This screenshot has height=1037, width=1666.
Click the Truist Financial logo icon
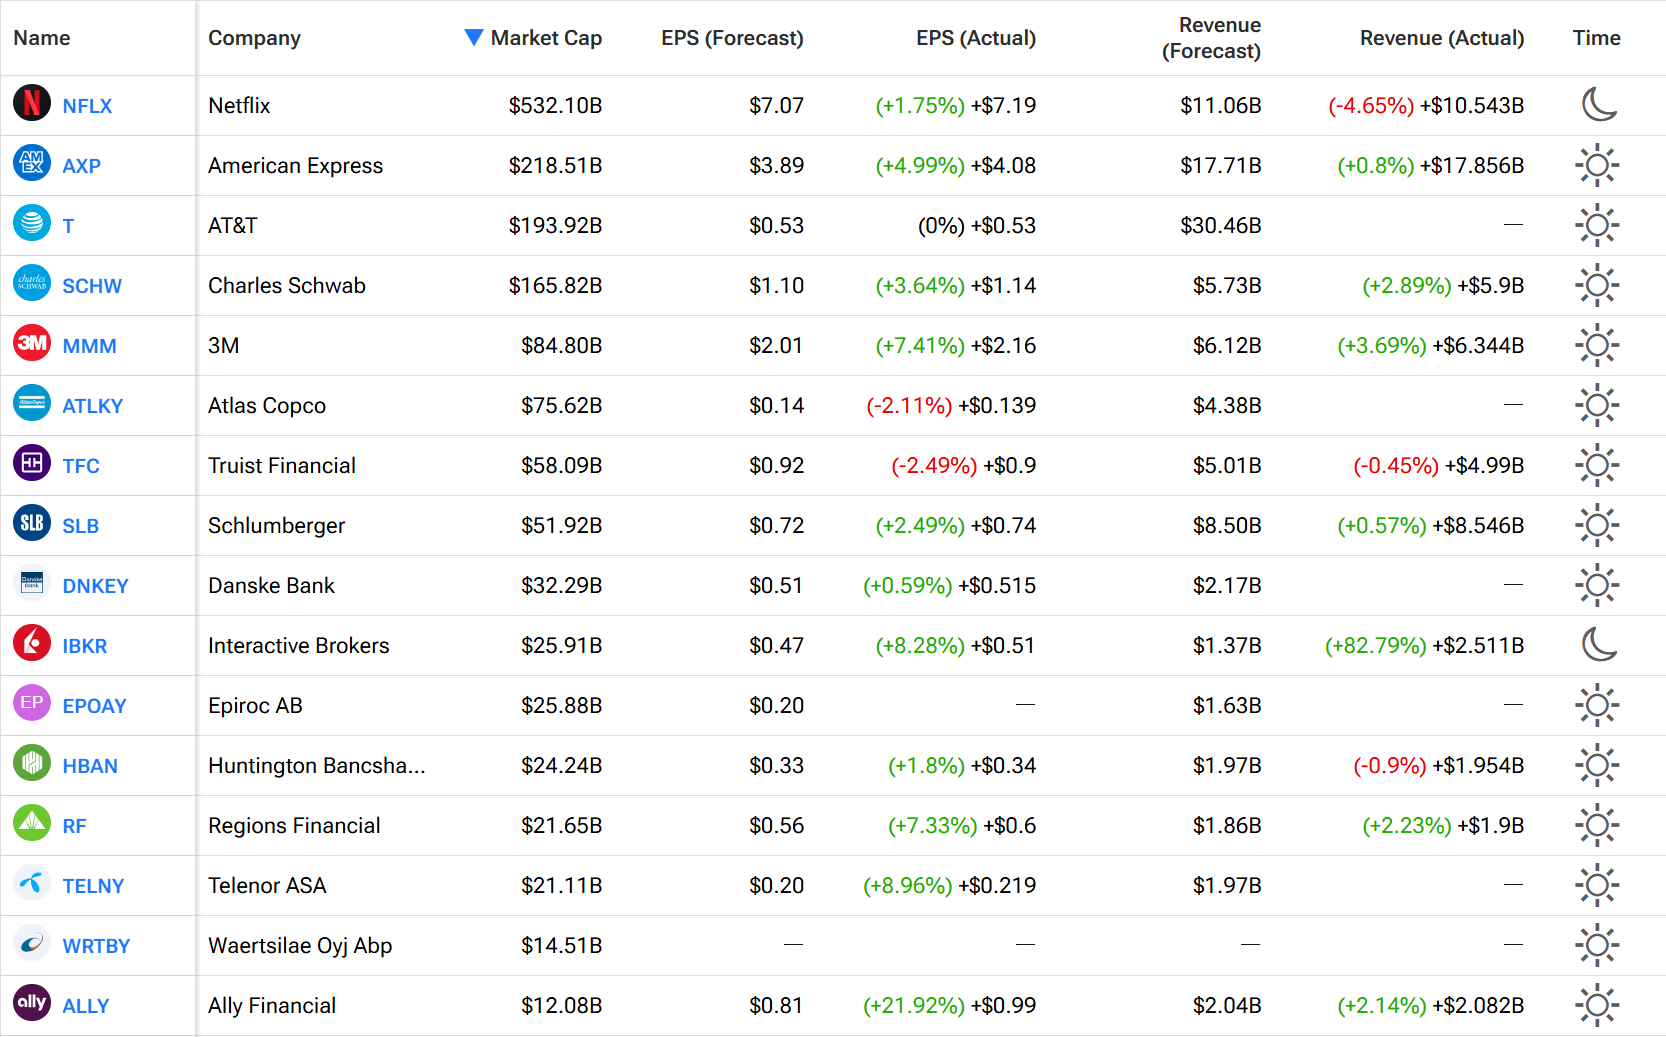[32, 463]
